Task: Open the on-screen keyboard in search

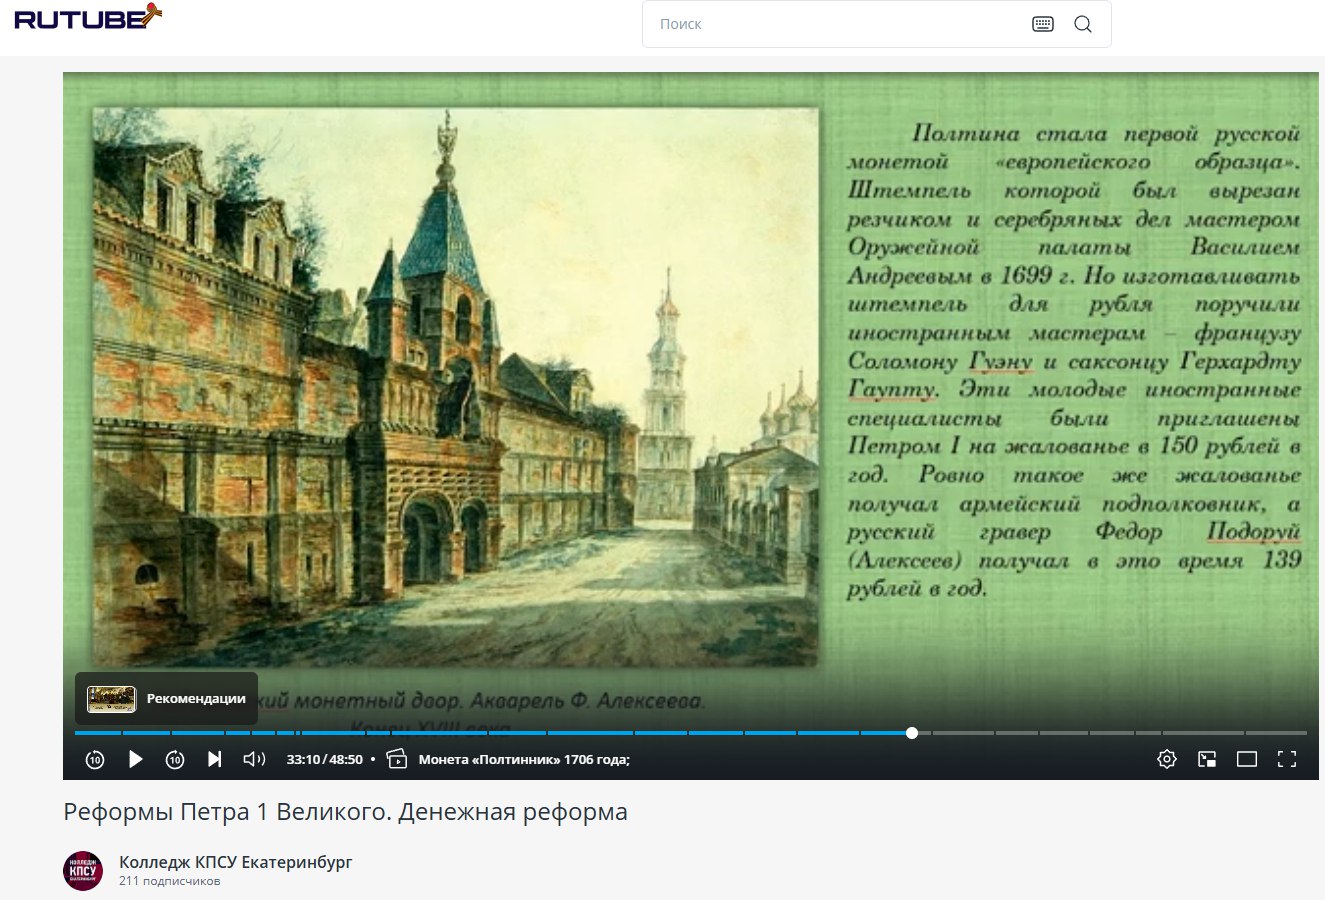Action: click(1043, 24)
